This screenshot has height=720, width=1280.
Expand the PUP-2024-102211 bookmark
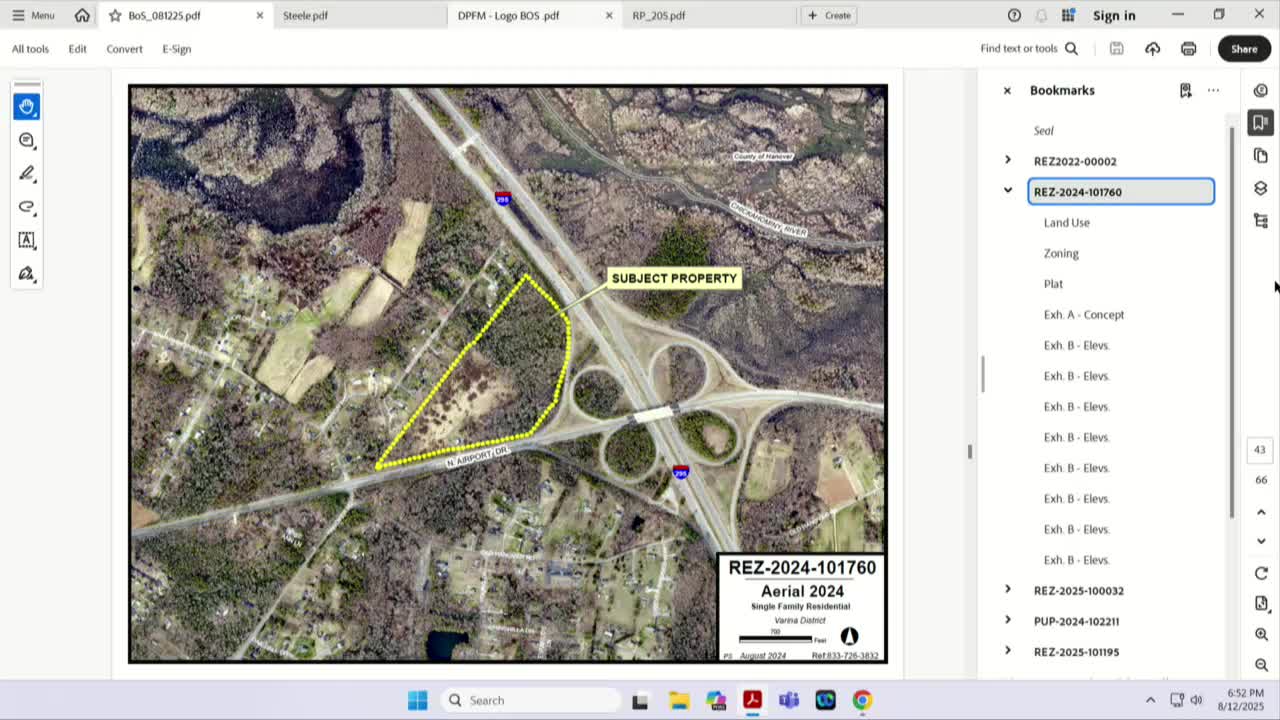point(1008,620)
